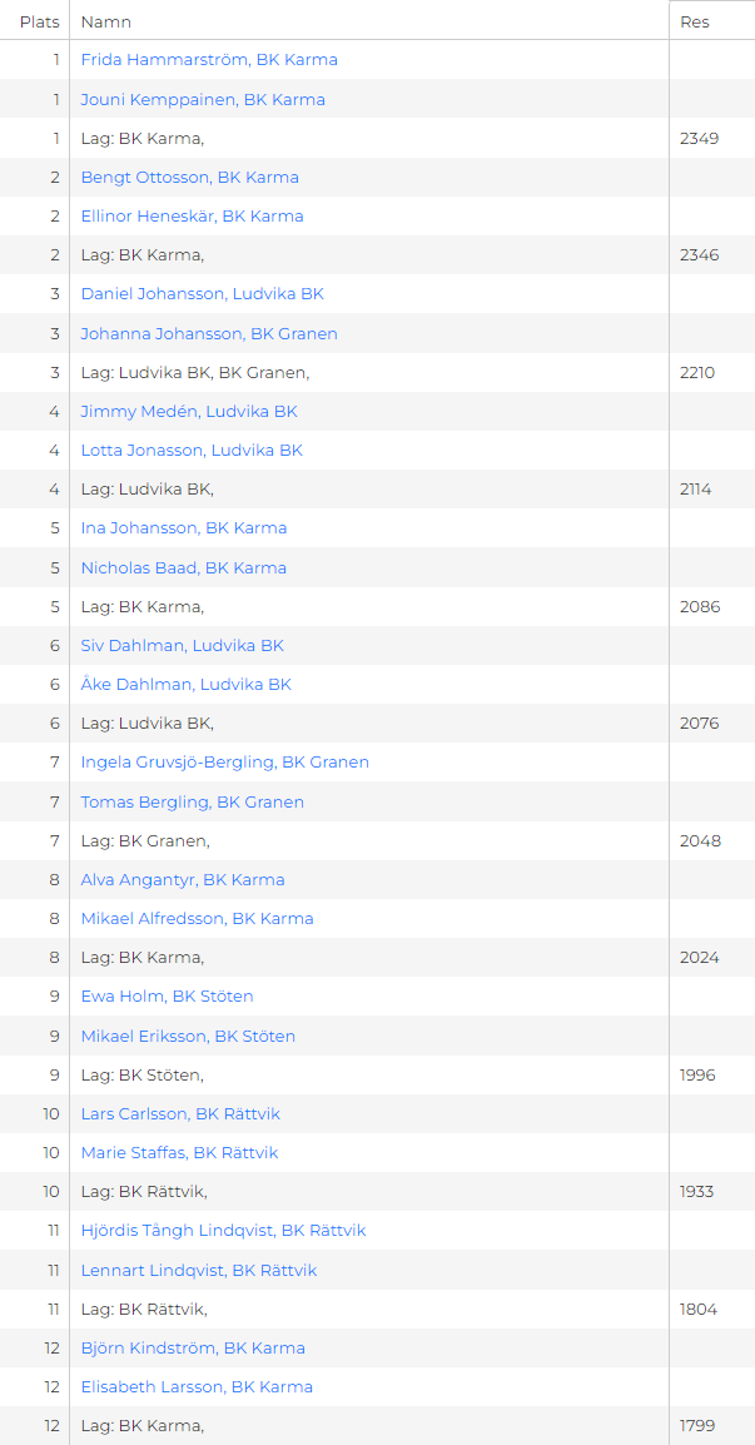The width and height of the screenshot is (755, 1445).
Task: Click the result 1799
Action: 697,1426
